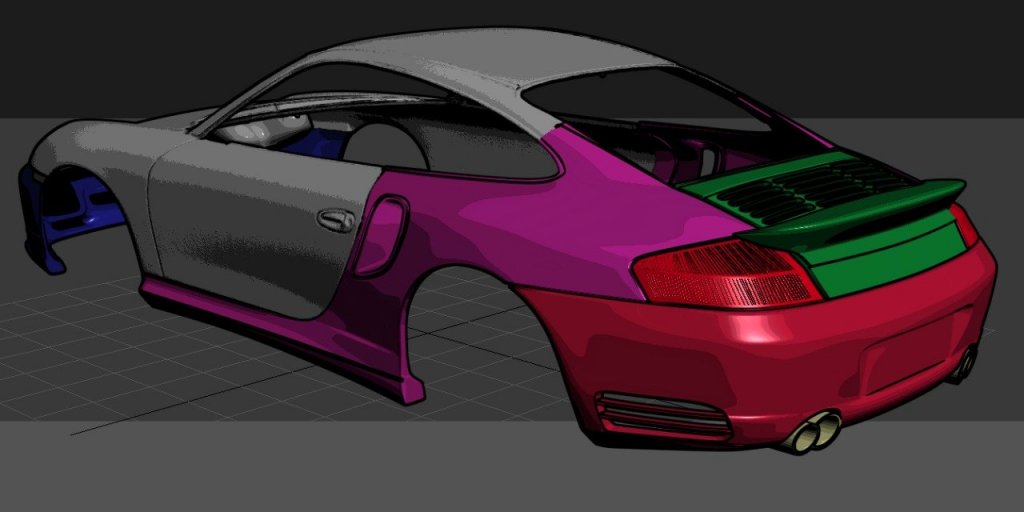Select the blue interior behind the windshield

click(x=310, y=142)
